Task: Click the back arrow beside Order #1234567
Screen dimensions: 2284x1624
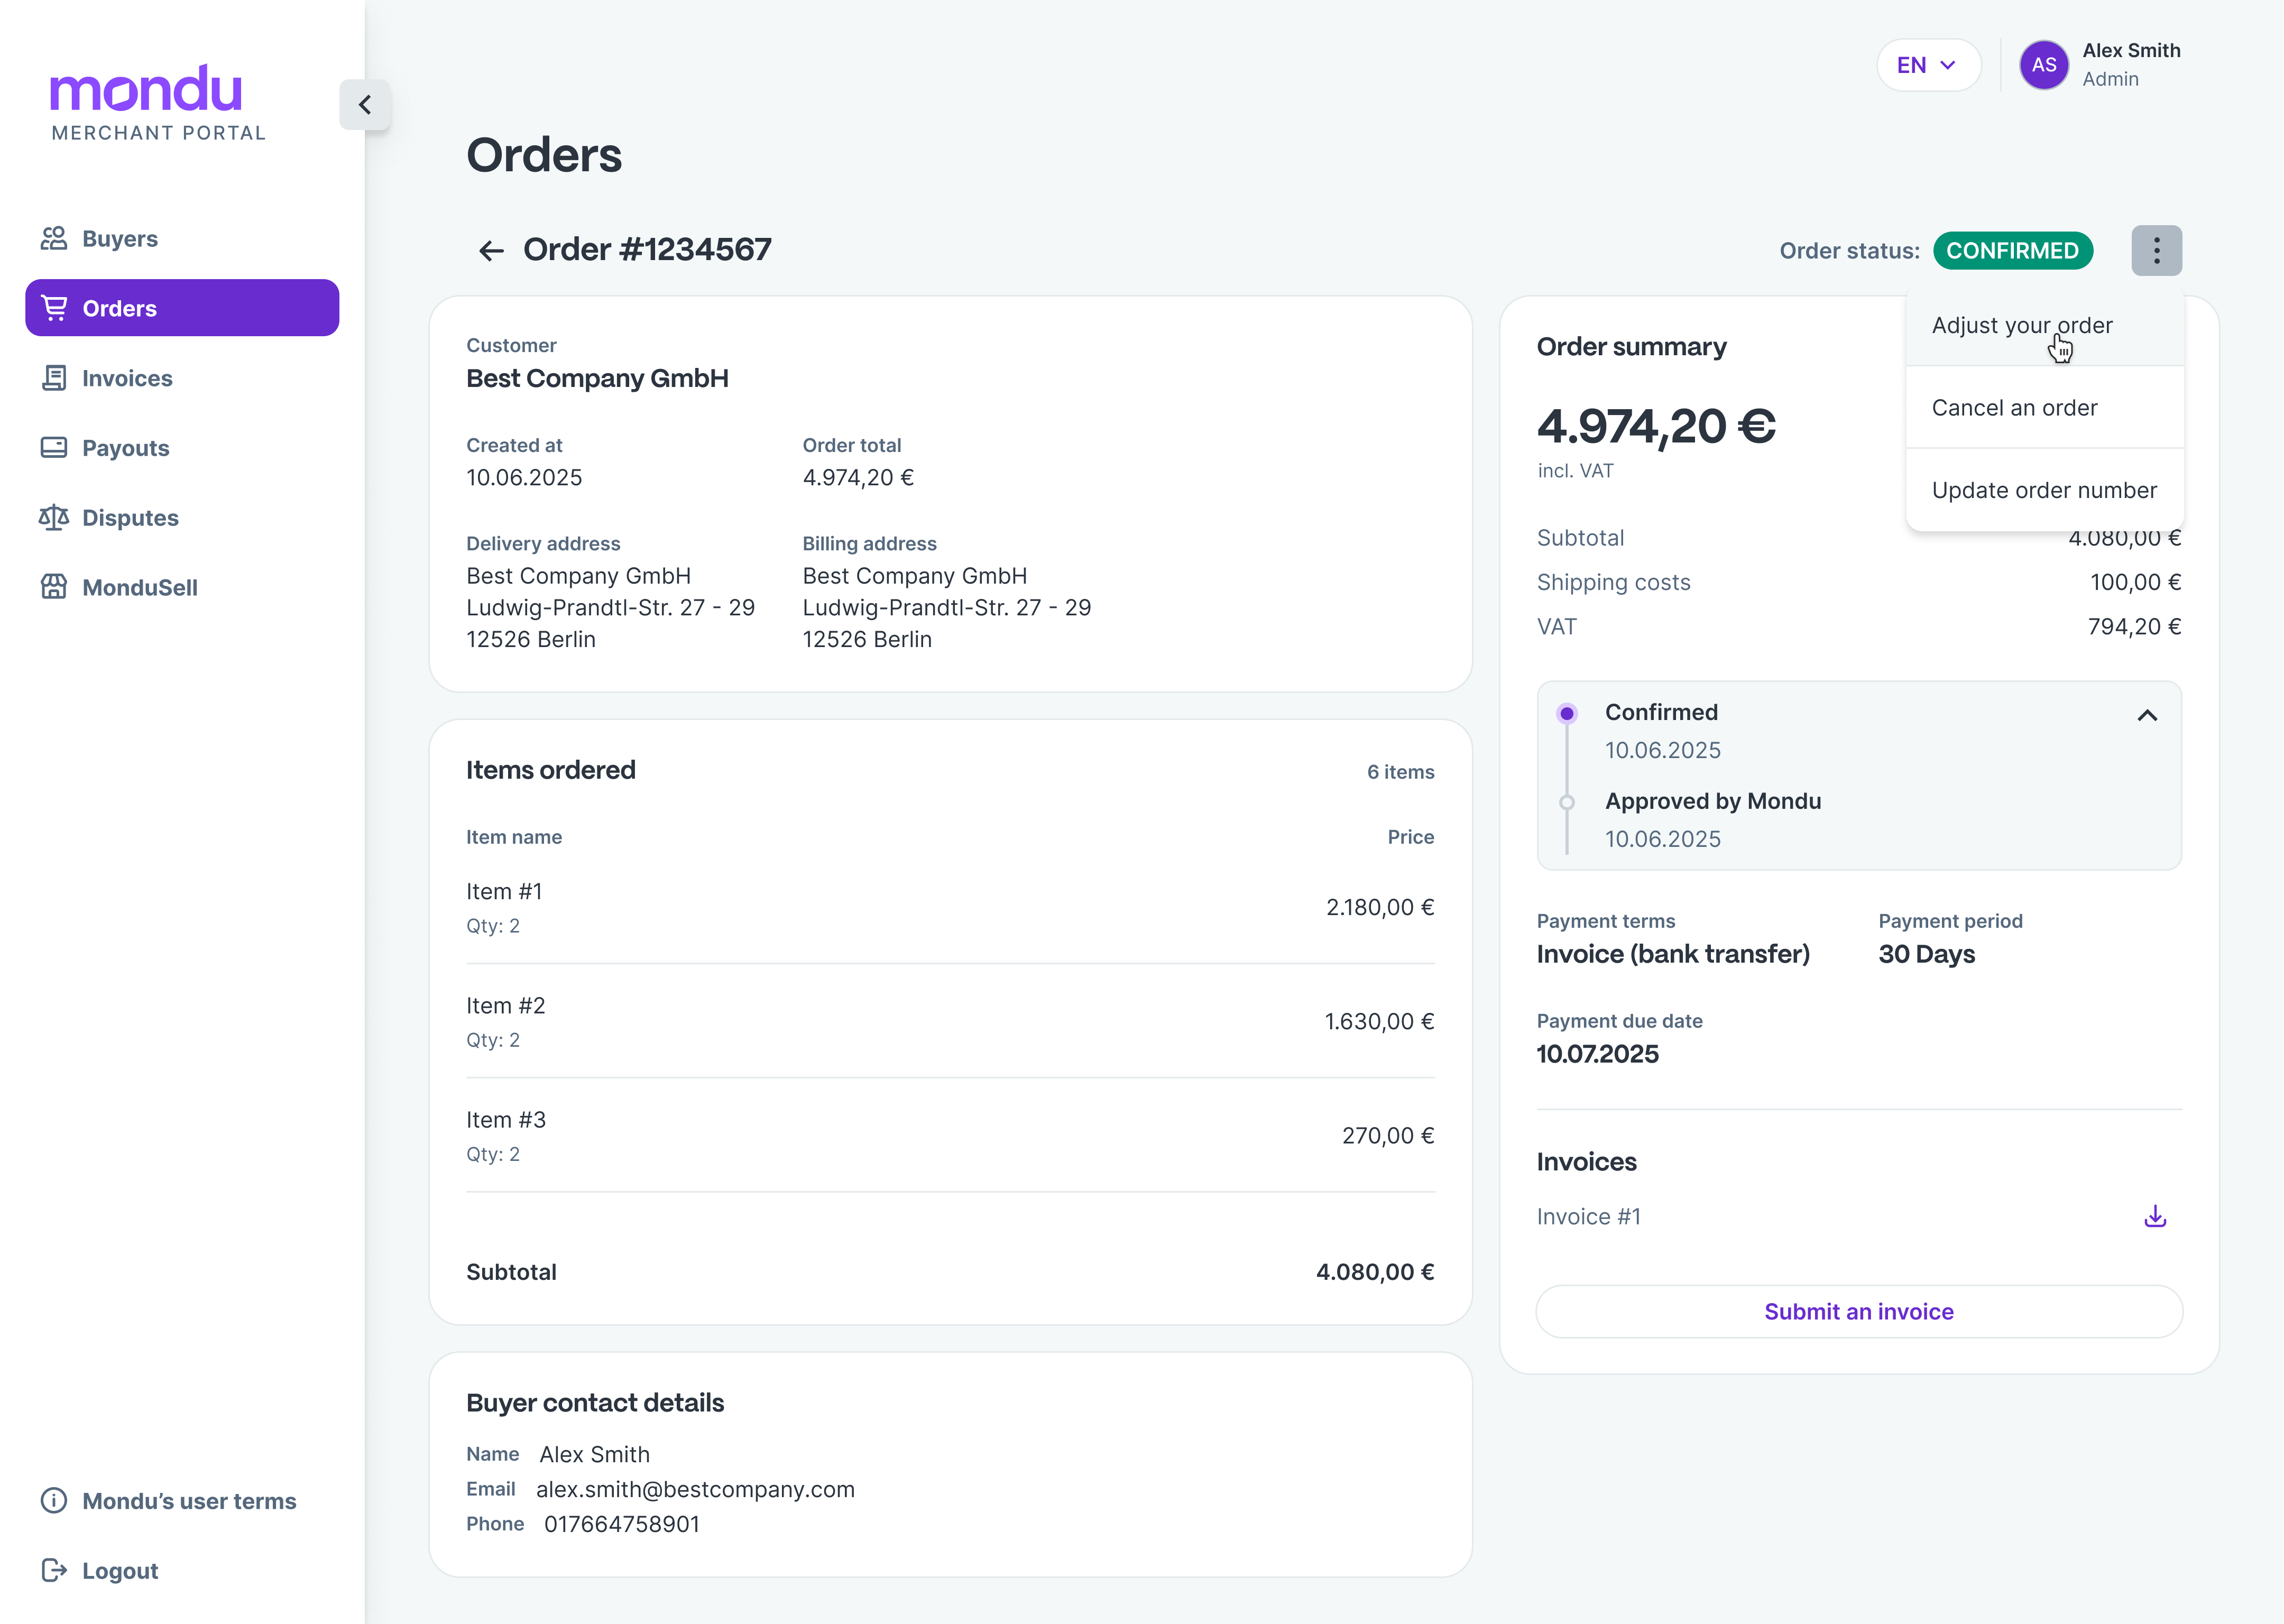Action: pos(491,250)
